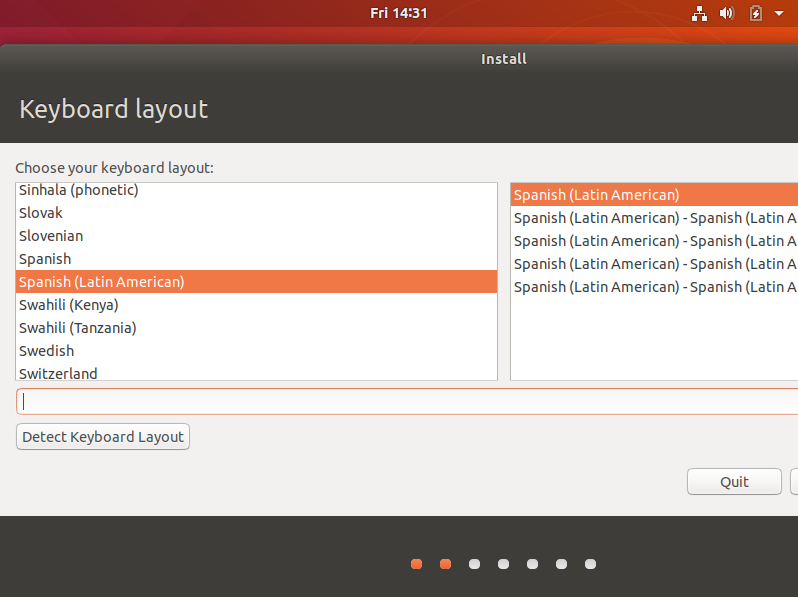Image resolution: width=798 pixels, height=597 pixels.
Task: Click the Quit button
Action: (x=734, y=481)
